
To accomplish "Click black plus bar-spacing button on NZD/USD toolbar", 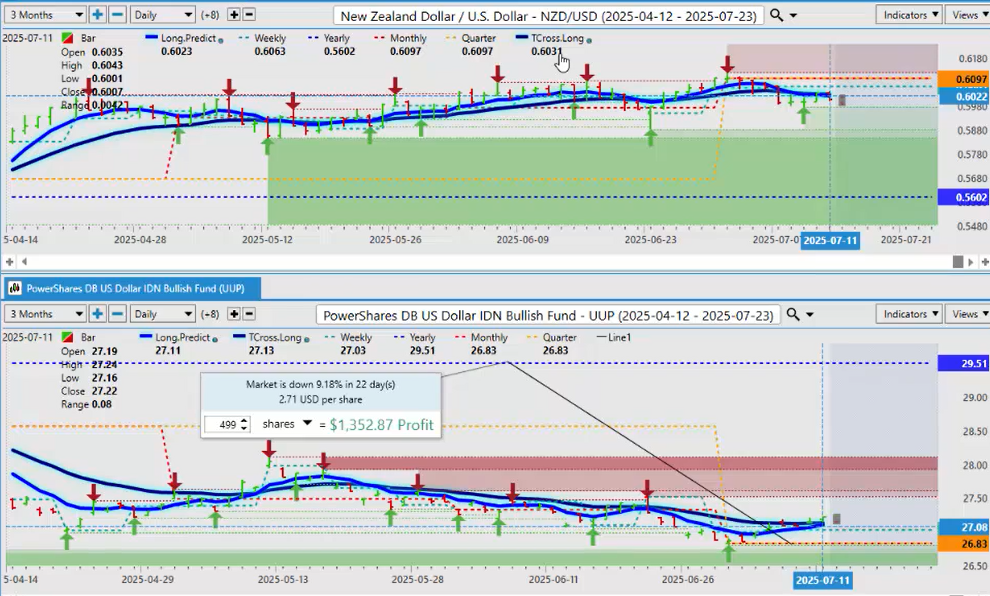I will click(234, 15).
